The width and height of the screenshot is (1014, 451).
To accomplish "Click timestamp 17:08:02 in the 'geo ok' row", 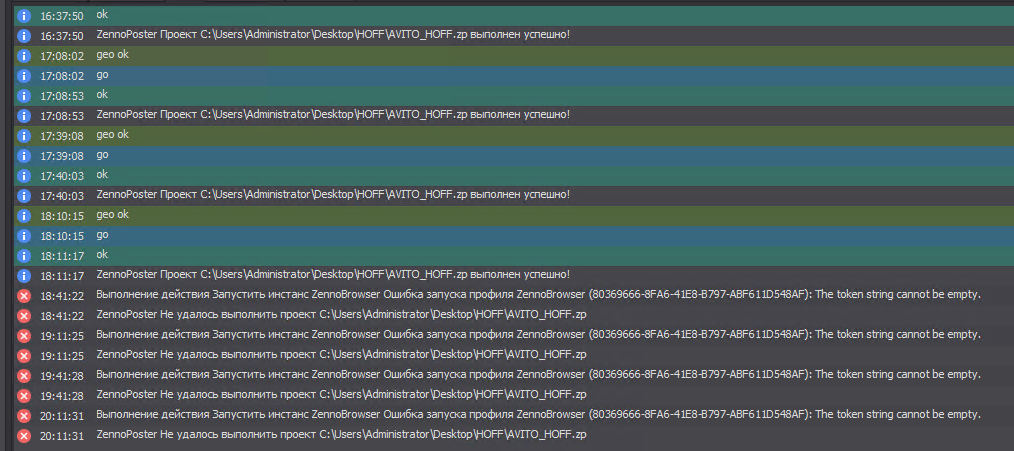I will click(x=61, y=56).
